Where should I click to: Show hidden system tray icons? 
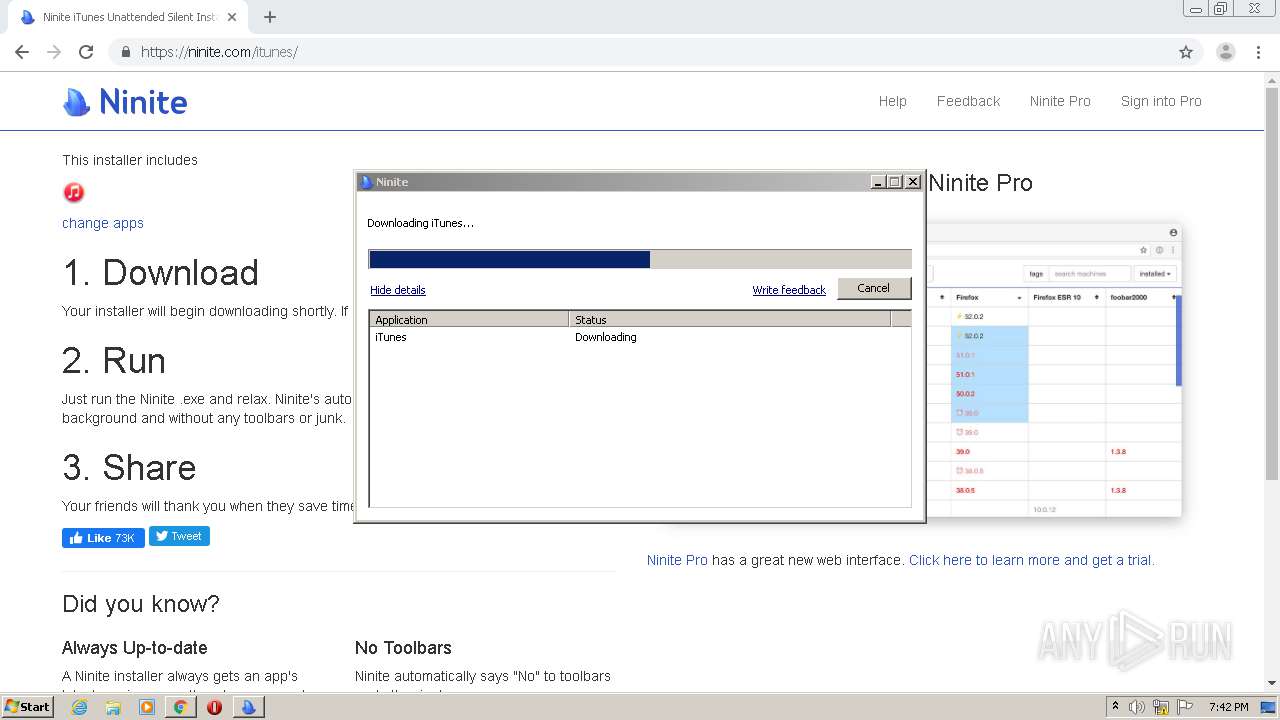tap(1115, 707)
